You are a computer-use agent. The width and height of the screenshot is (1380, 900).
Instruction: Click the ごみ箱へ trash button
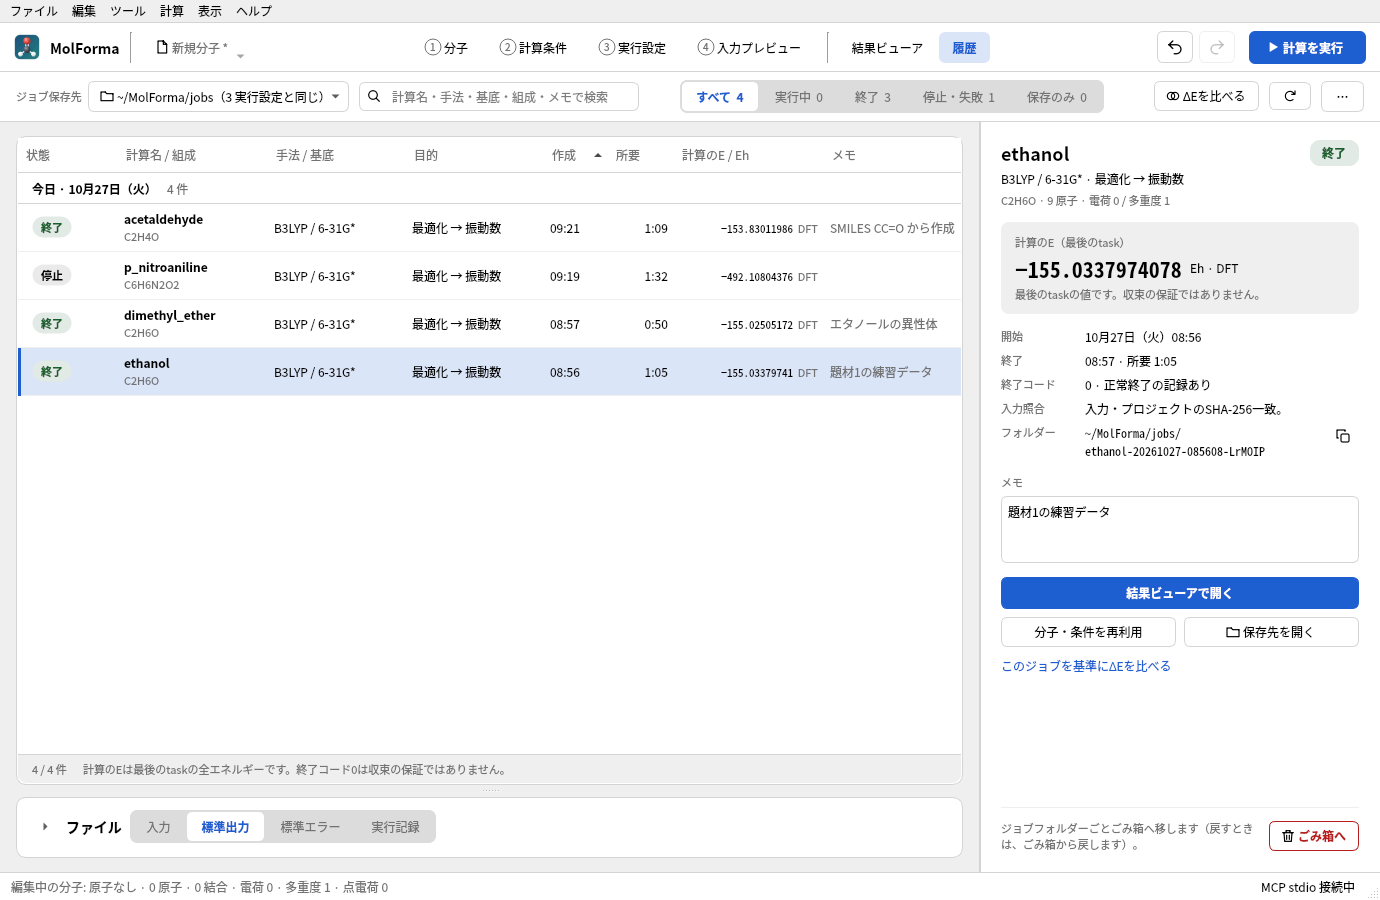1314,836
